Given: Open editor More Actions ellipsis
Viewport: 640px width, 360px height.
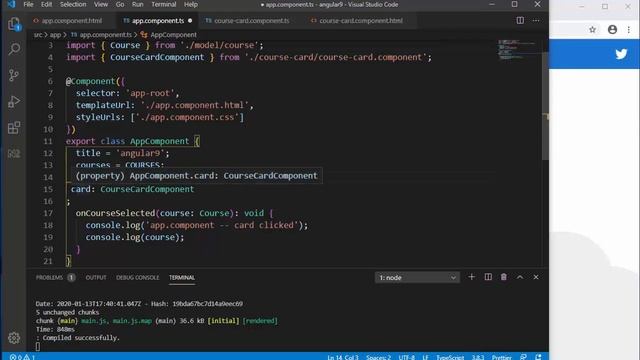Looking at the screenshot, I should point(536,20).
